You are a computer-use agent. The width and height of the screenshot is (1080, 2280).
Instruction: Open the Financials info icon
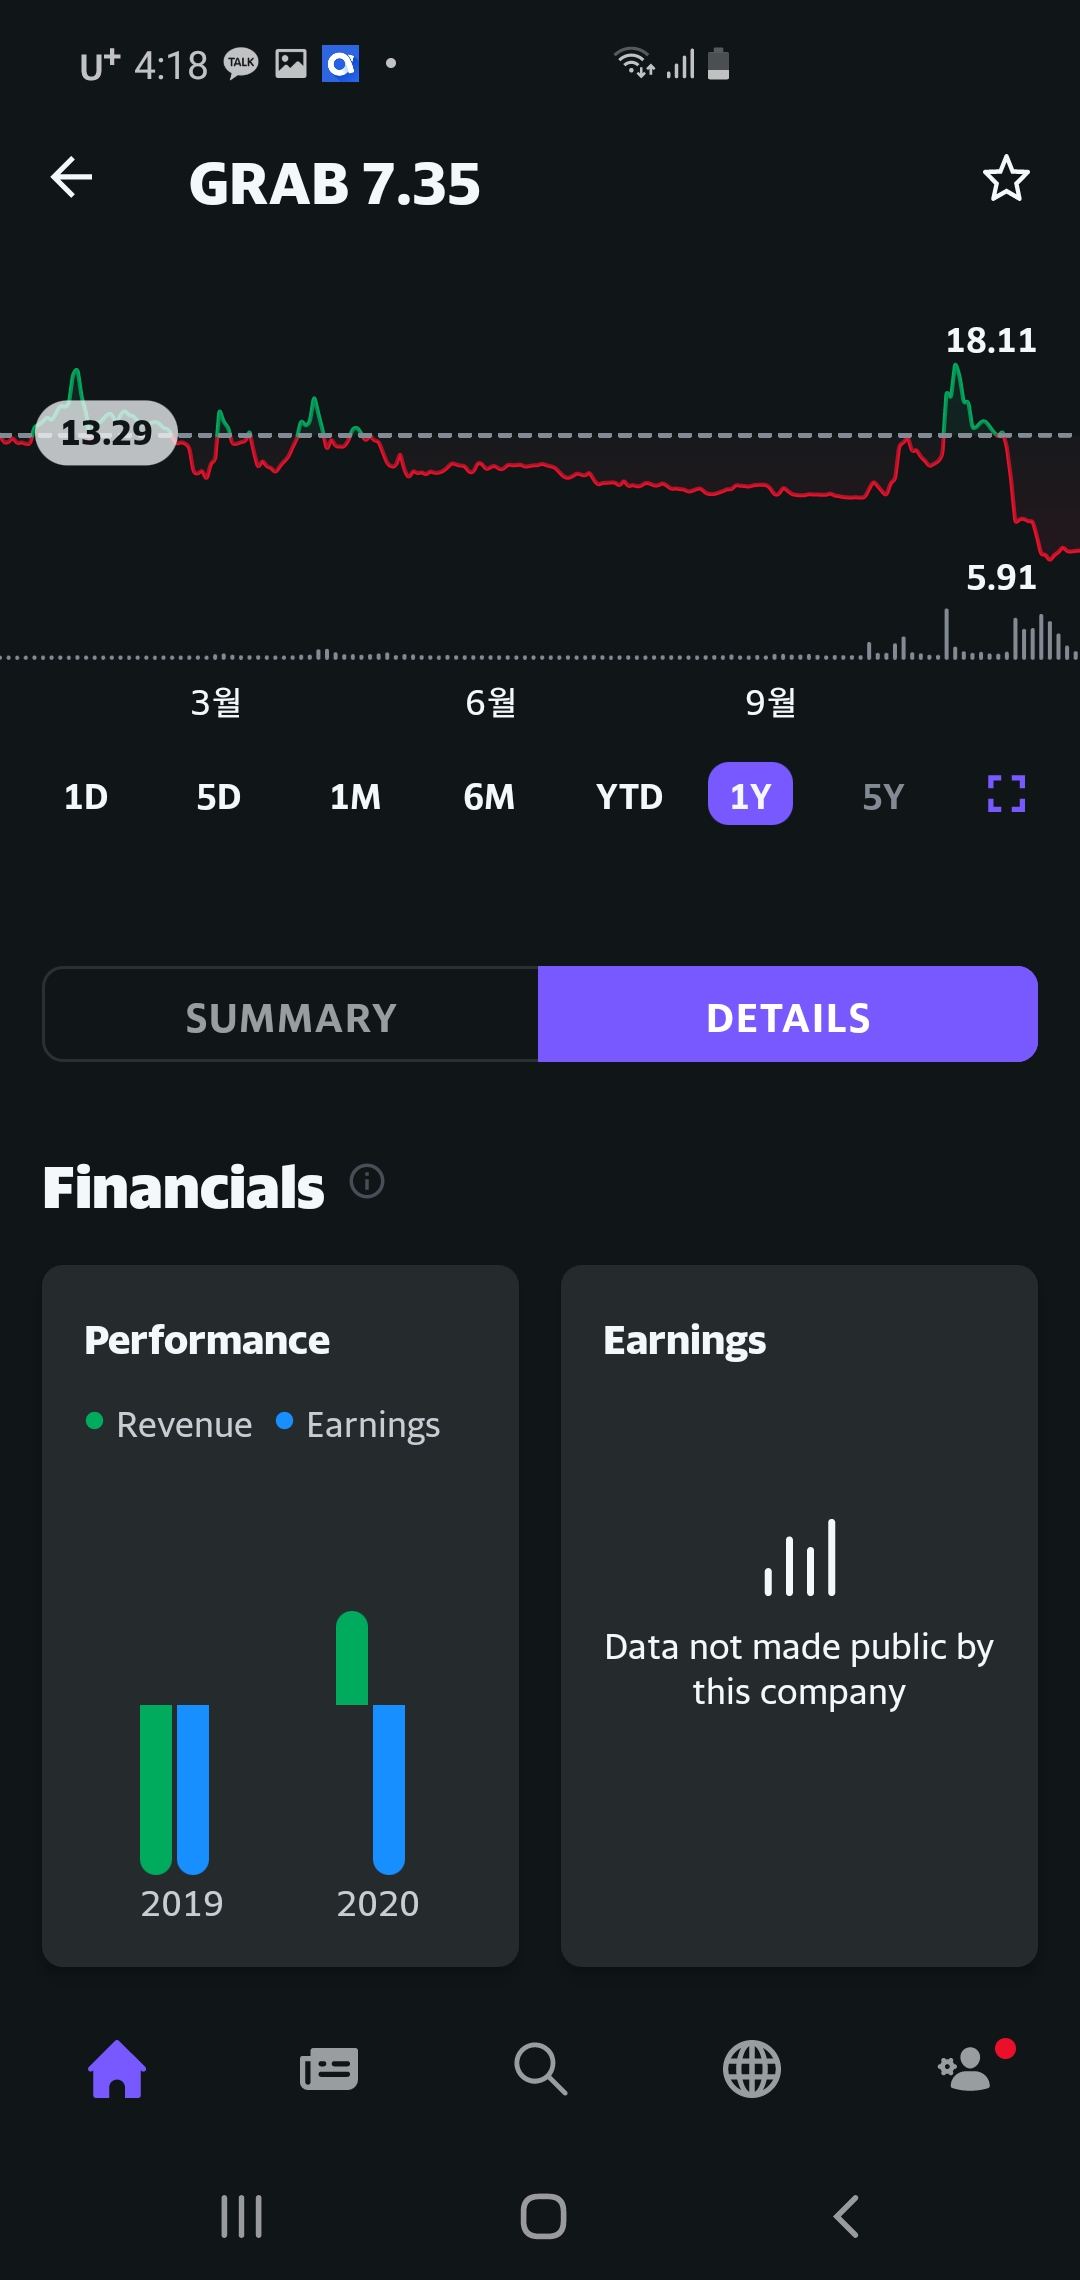367,1182
